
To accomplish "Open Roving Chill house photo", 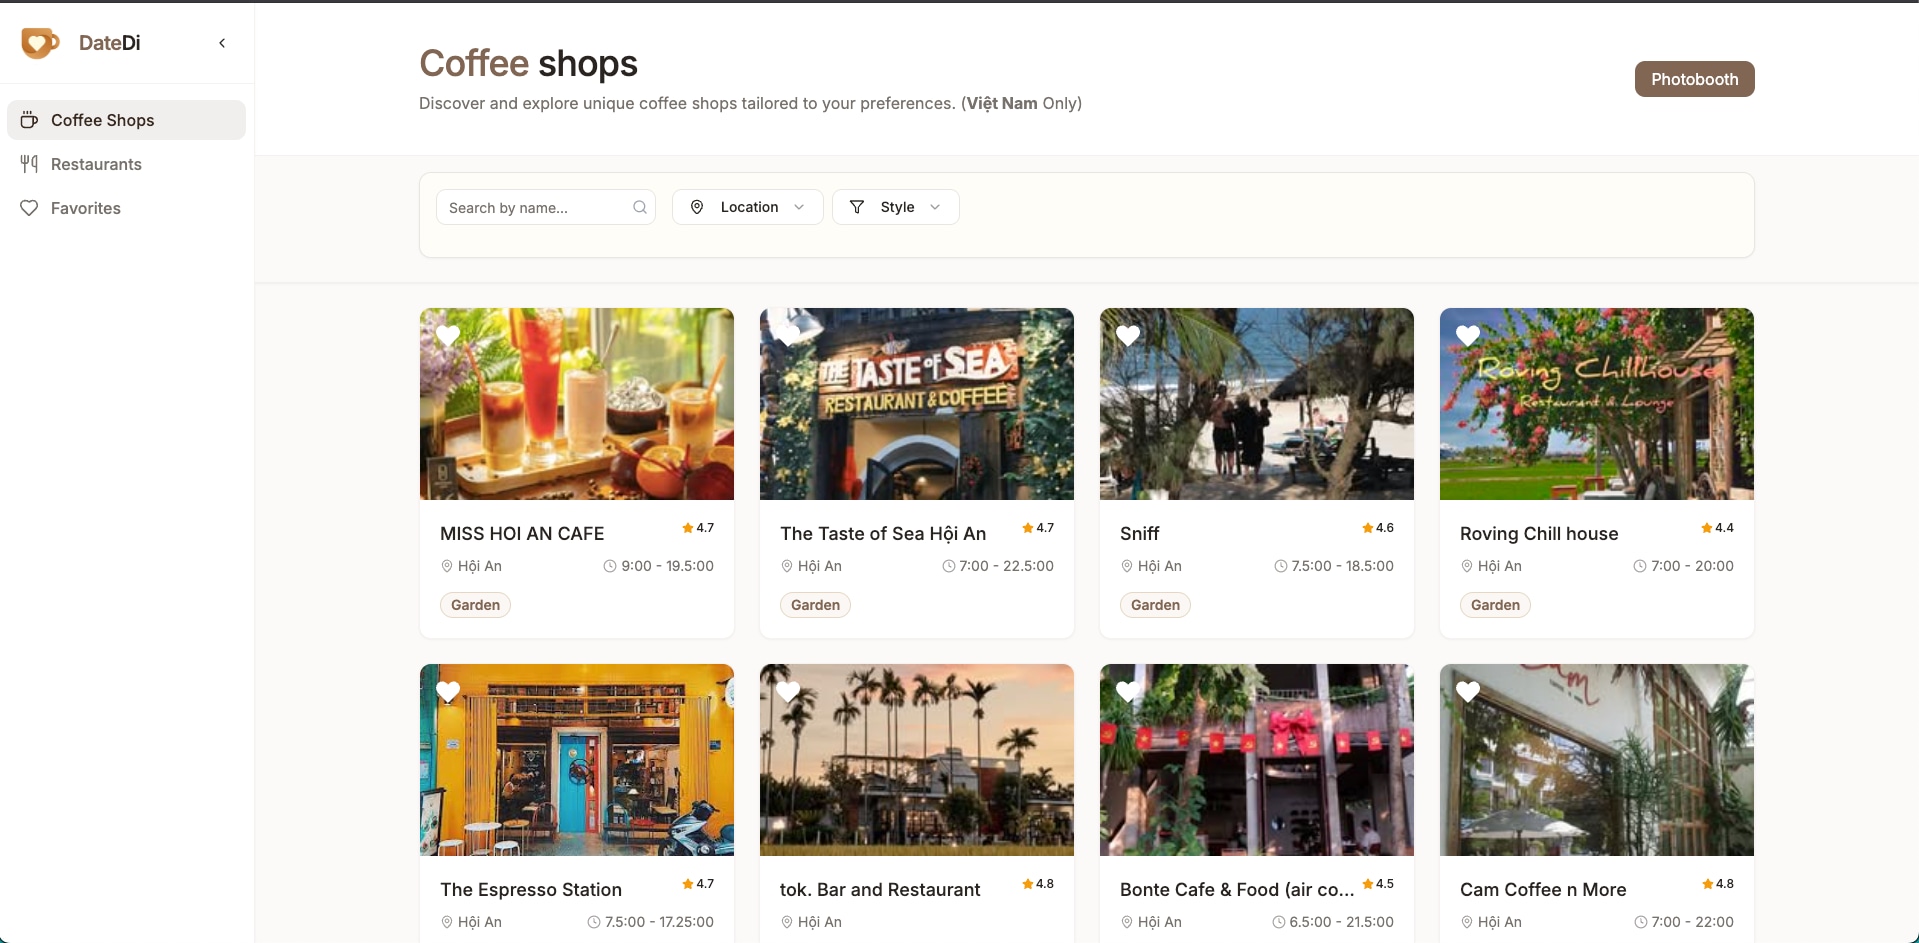I will [x=1597, y=404].
